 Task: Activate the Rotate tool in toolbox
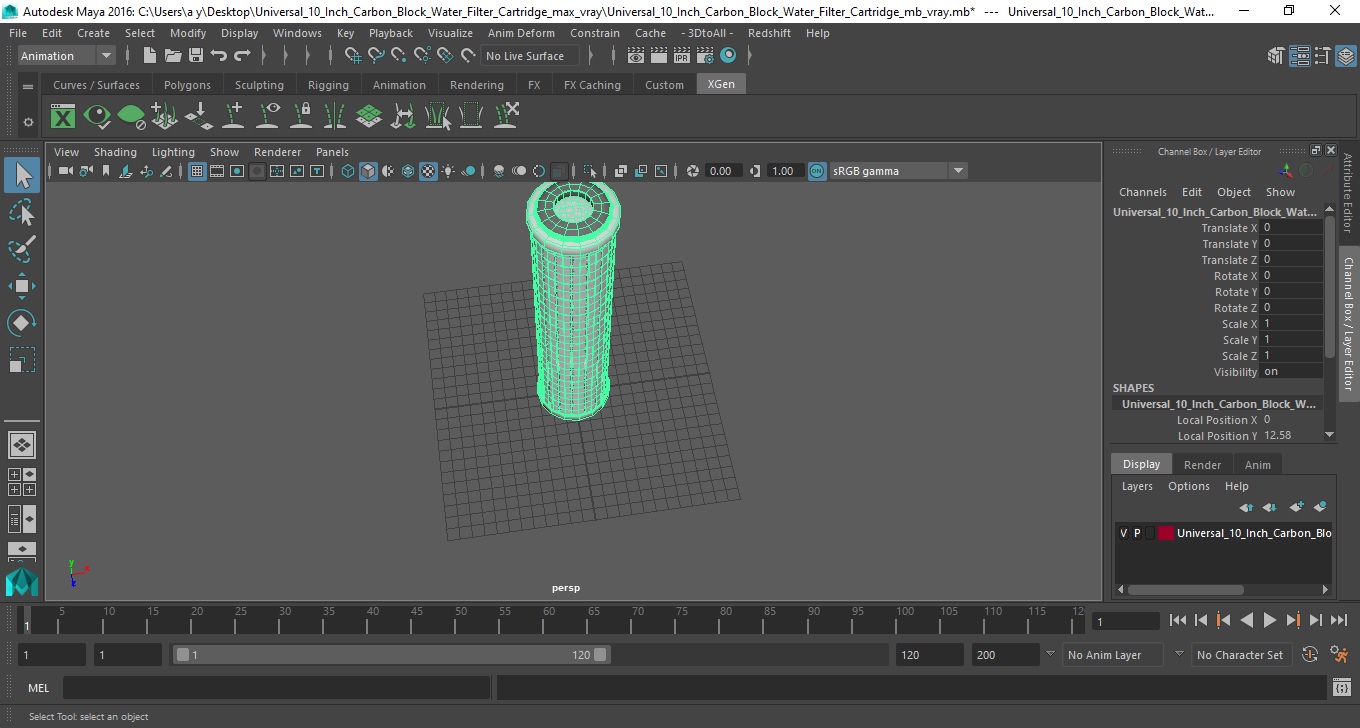coord(22,323)
